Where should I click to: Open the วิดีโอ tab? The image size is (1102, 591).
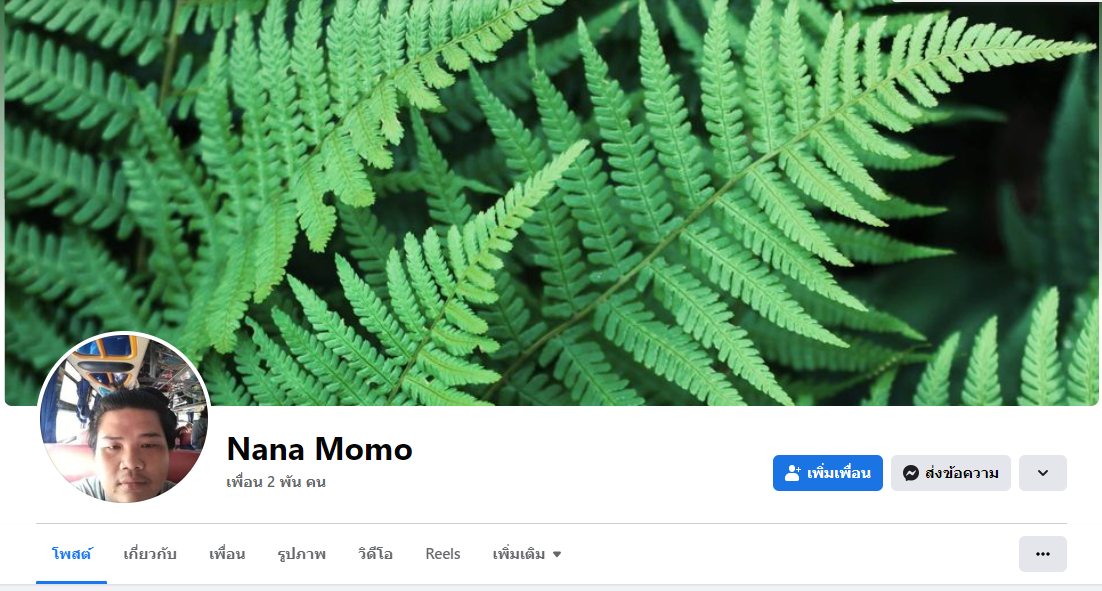pyautogui.click(x=375, y=554)
